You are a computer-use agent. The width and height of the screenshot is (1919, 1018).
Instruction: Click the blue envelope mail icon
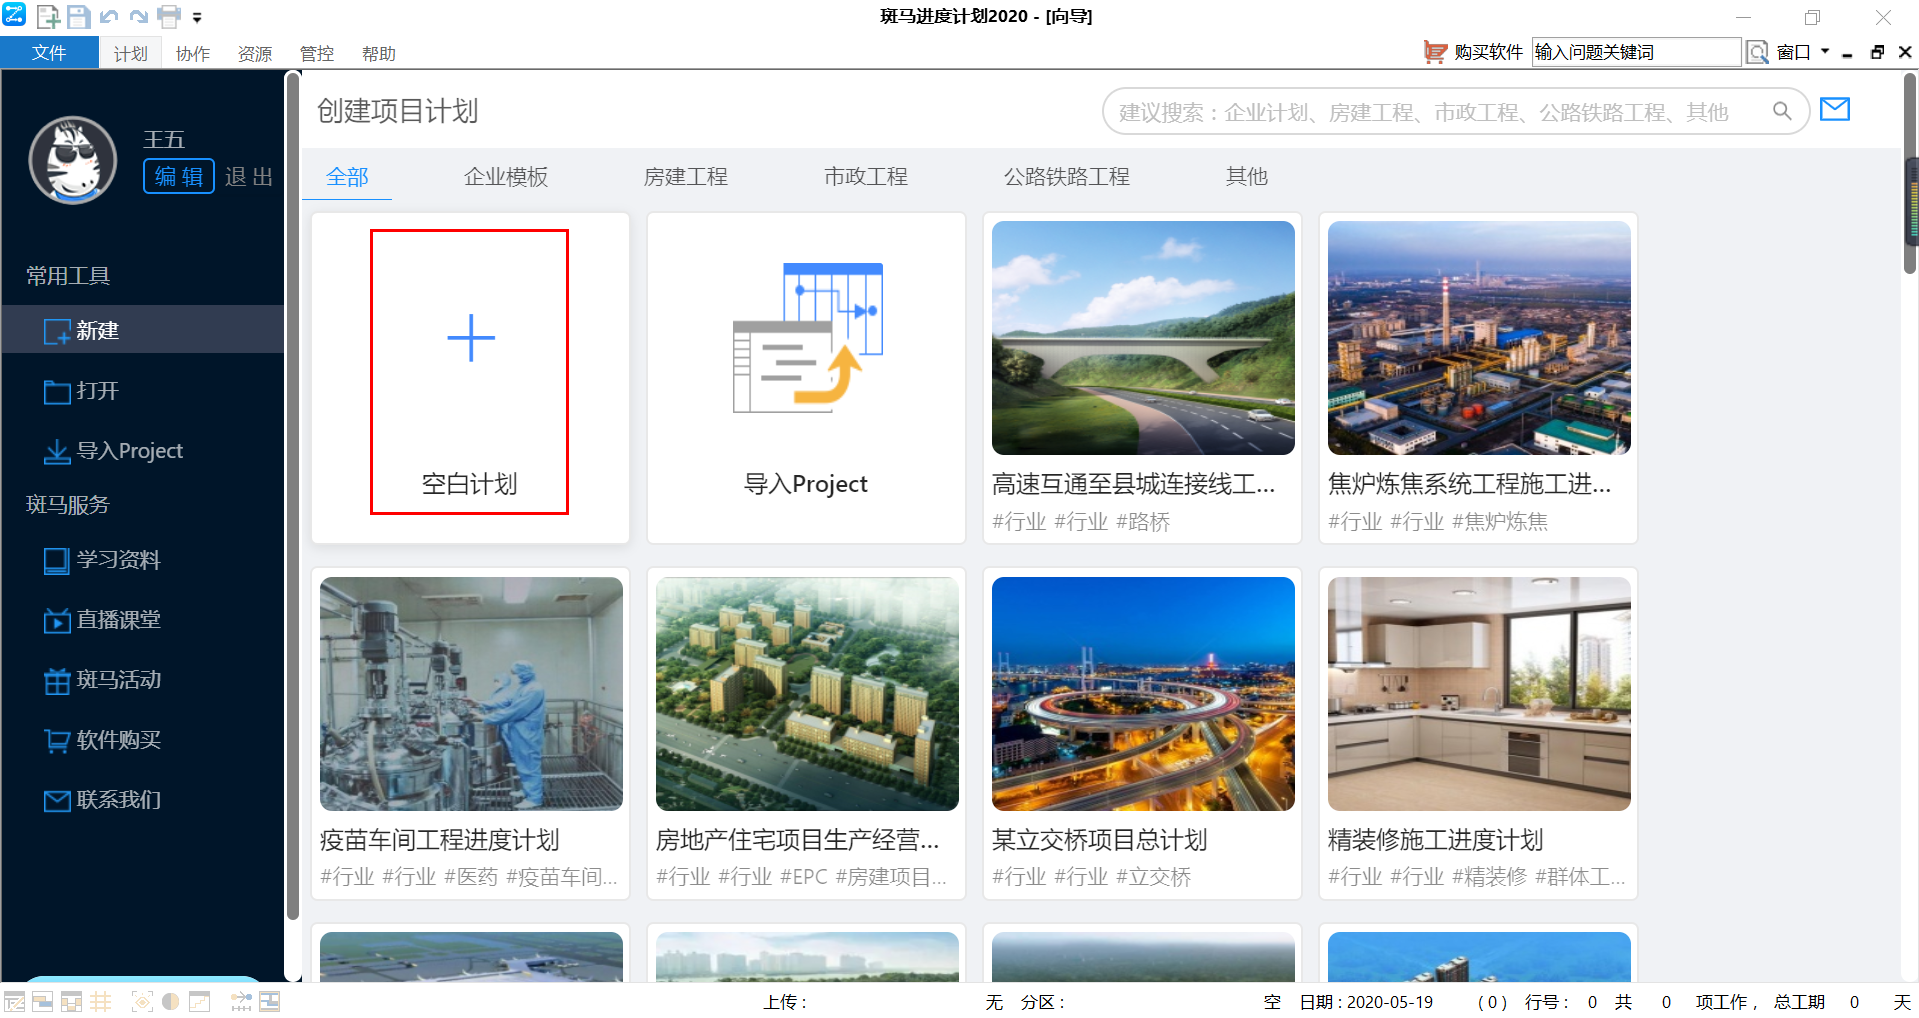pyautogui.click(x=1835, y=109)
